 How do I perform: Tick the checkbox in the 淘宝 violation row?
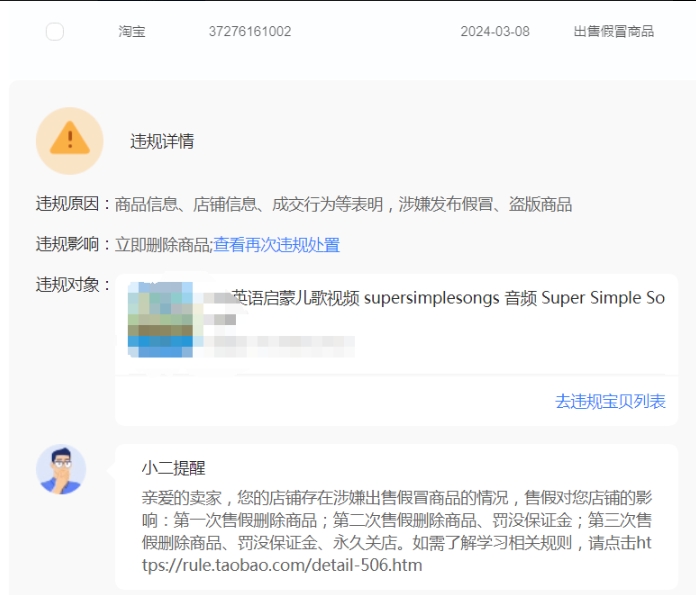click(x=55, y=32)
